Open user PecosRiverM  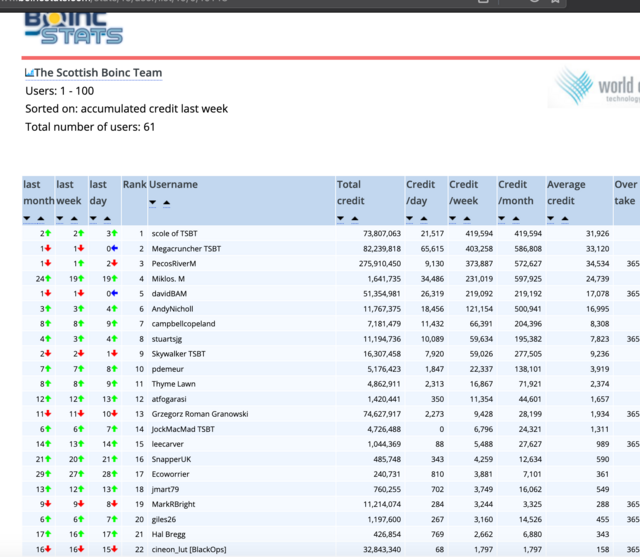pos(174,264)
